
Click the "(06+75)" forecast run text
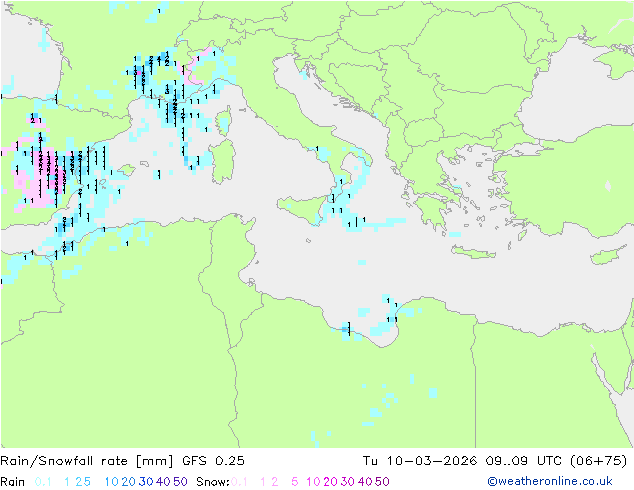[598, 461]
